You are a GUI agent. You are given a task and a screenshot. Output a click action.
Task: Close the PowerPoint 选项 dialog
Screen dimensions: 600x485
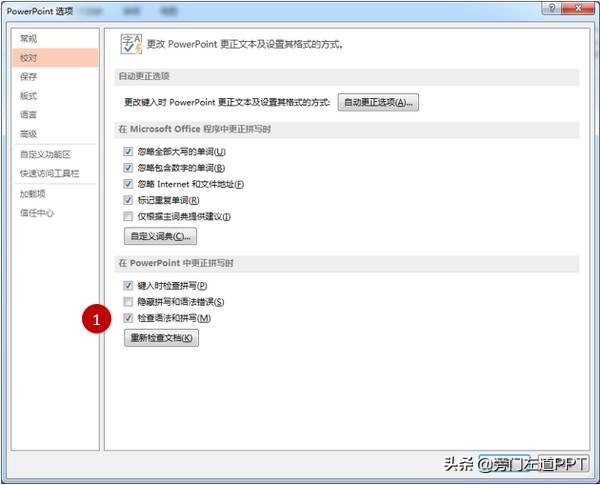coord(578,8)
